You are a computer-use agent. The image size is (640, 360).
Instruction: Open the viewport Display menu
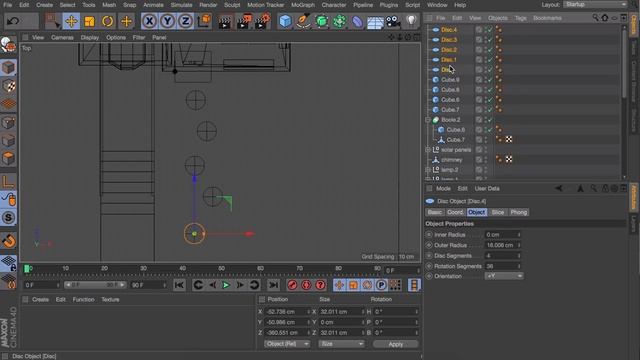tap(90, 37)
